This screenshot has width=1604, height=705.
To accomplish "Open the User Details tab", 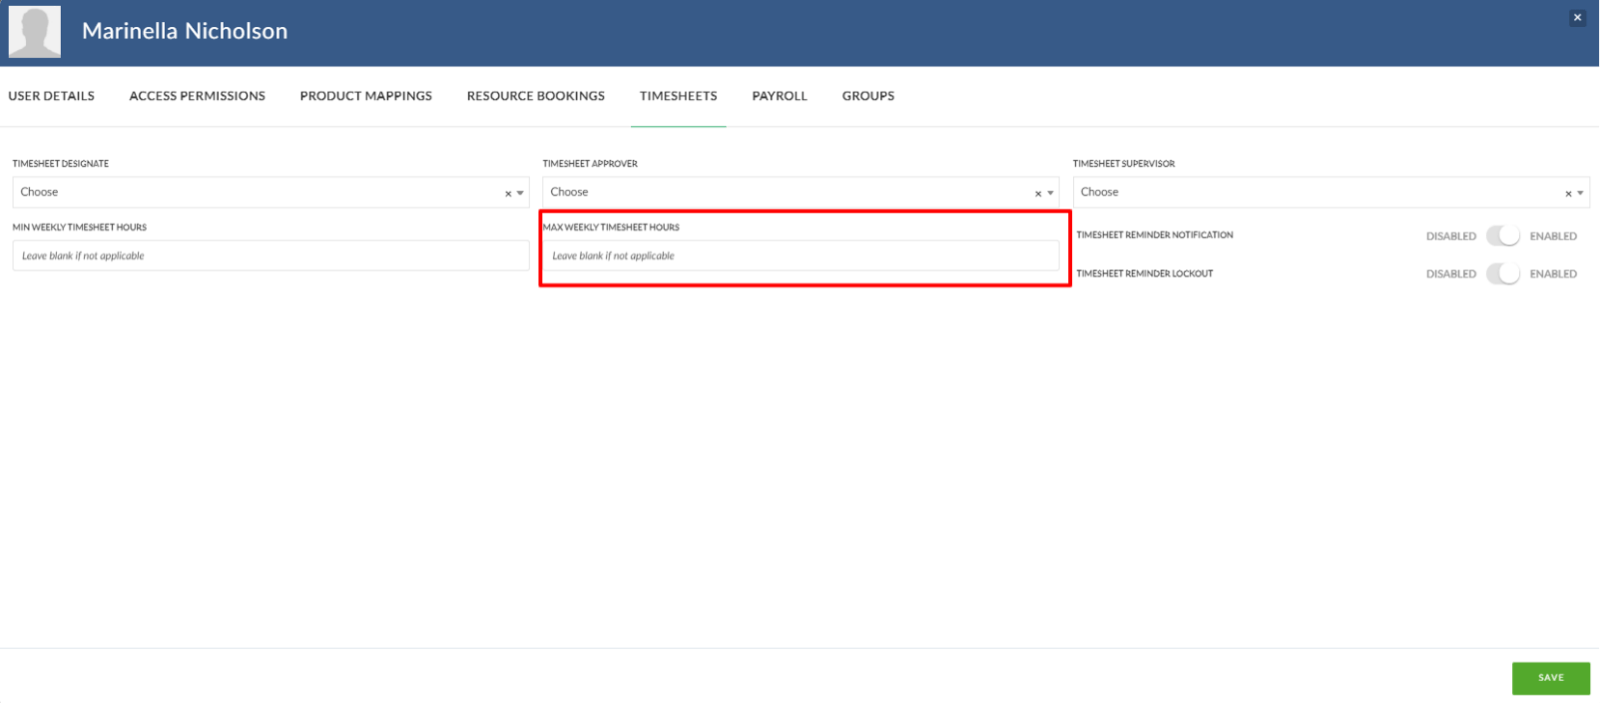I will [51, 96].
